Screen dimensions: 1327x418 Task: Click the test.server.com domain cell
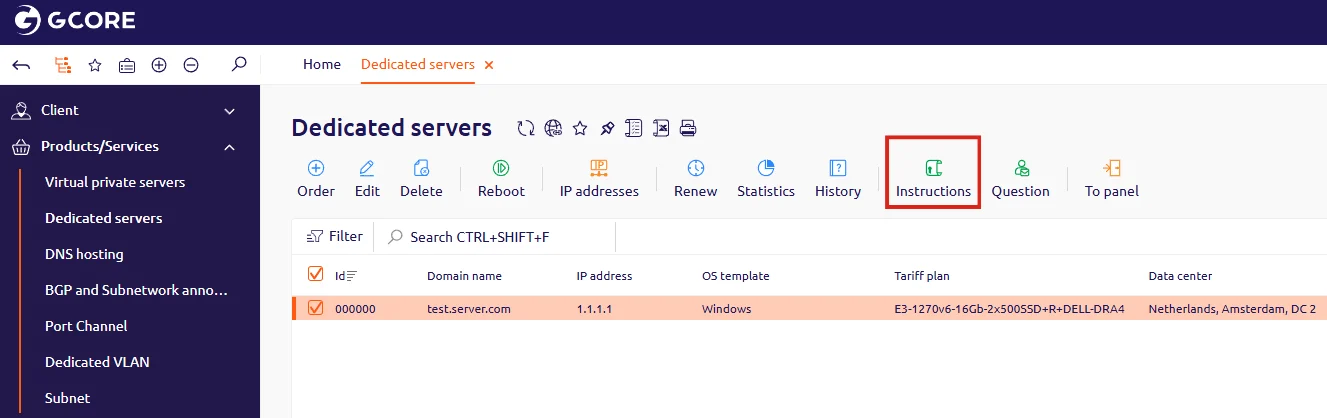click(x=469, y=309)
